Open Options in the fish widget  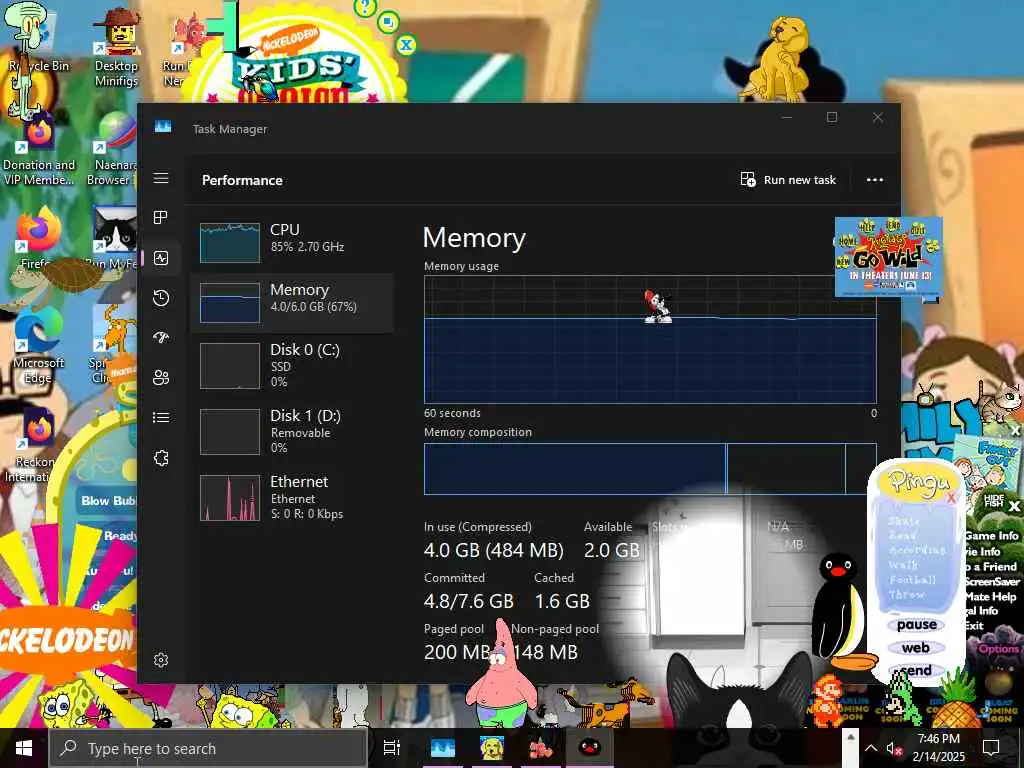pos(998,648)
